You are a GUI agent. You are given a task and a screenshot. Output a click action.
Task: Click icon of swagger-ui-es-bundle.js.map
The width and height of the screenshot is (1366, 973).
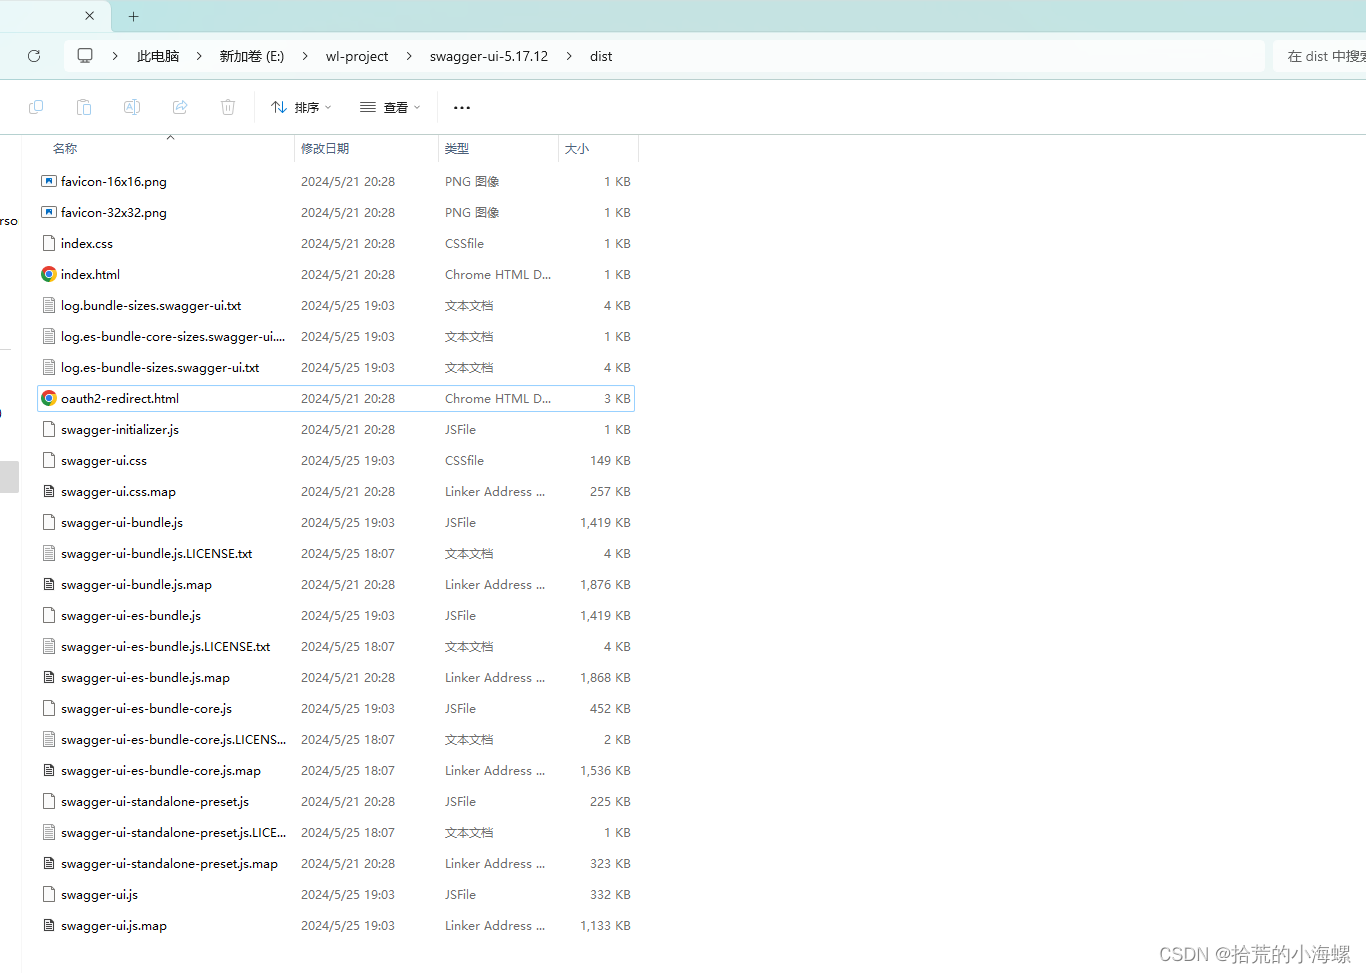coord(48,677)
